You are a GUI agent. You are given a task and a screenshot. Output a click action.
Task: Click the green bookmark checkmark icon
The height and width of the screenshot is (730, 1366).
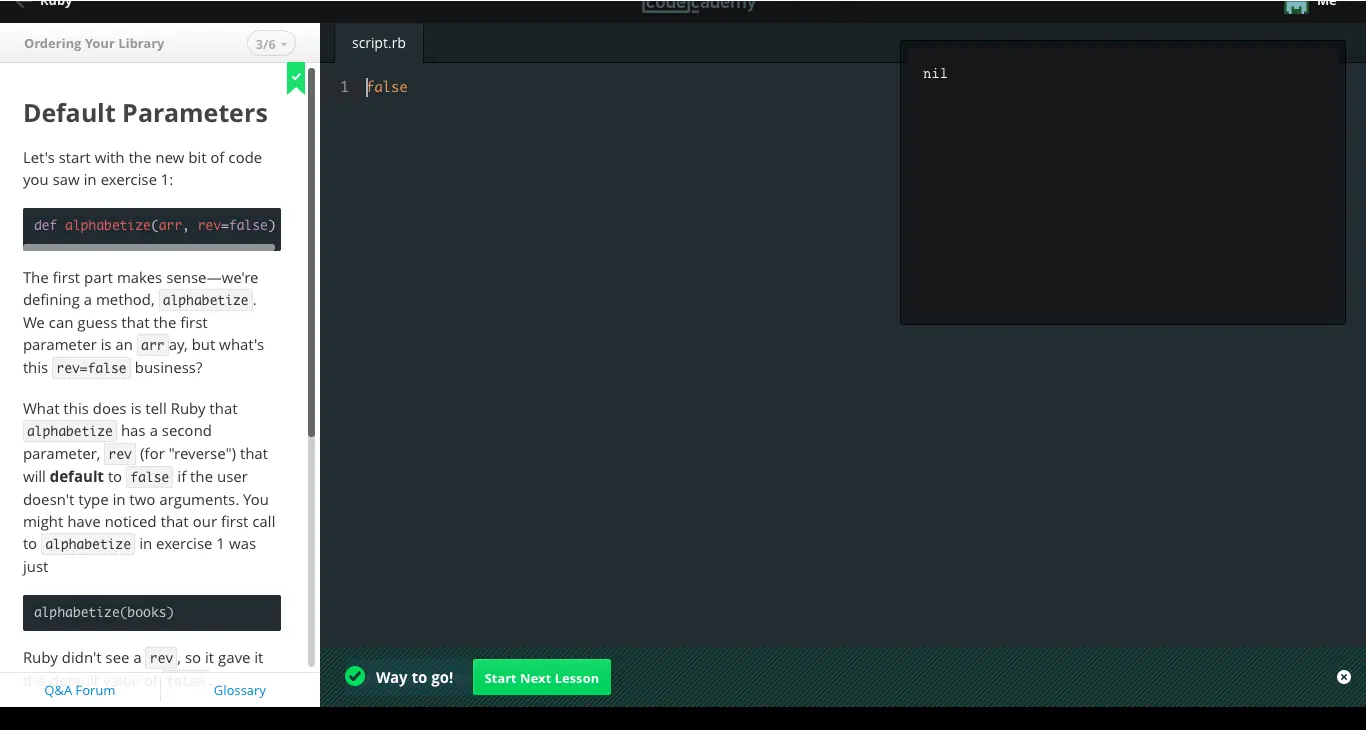click(296, 77)
